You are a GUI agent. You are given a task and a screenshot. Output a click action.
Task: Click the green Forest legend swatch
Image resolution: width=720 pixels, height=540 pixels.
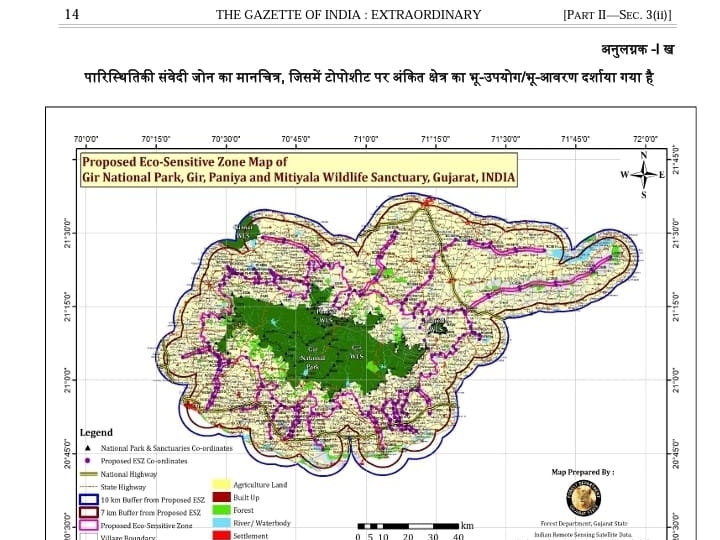pyautogui.click(x=218, y=510)
